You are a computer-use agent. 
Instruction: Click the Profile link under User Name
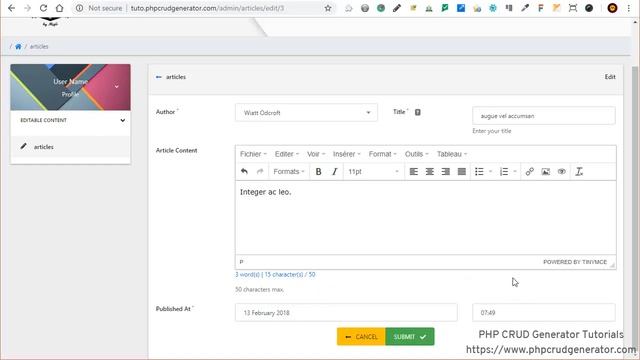point(70,94)
